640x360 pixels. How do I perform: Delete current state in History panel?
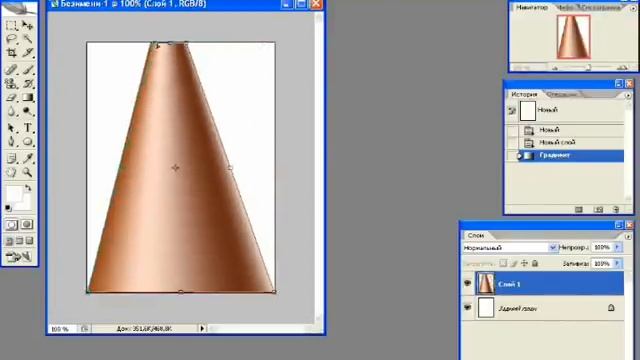click(x=616, y=209)
